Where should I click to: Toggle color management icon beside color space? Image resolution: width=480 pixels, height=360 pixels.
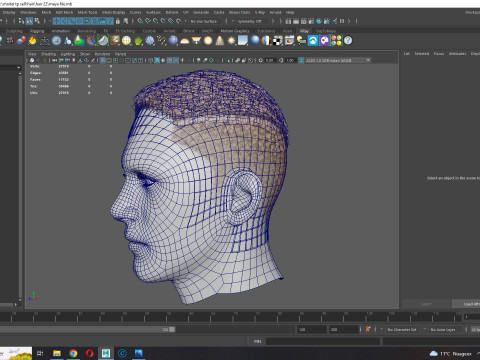click(x=301, y=60)
